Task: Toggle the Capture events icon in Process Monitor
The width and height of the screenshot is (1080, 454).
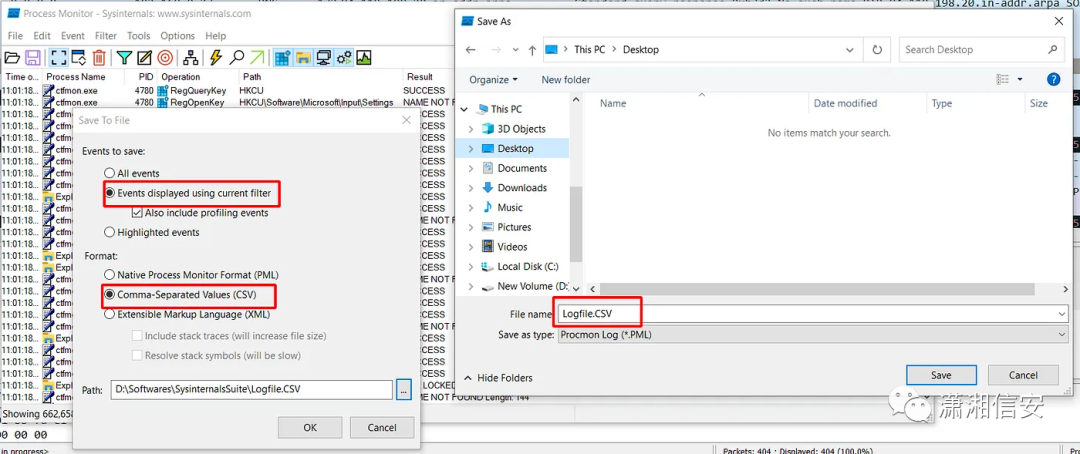Action: coord(58,58)
